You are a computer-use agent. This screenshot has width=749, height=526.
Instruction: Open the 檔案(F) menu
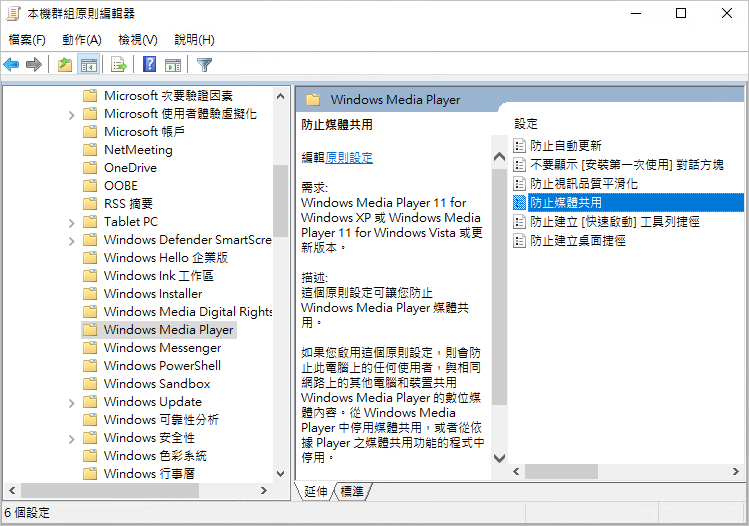click(27, 40)
